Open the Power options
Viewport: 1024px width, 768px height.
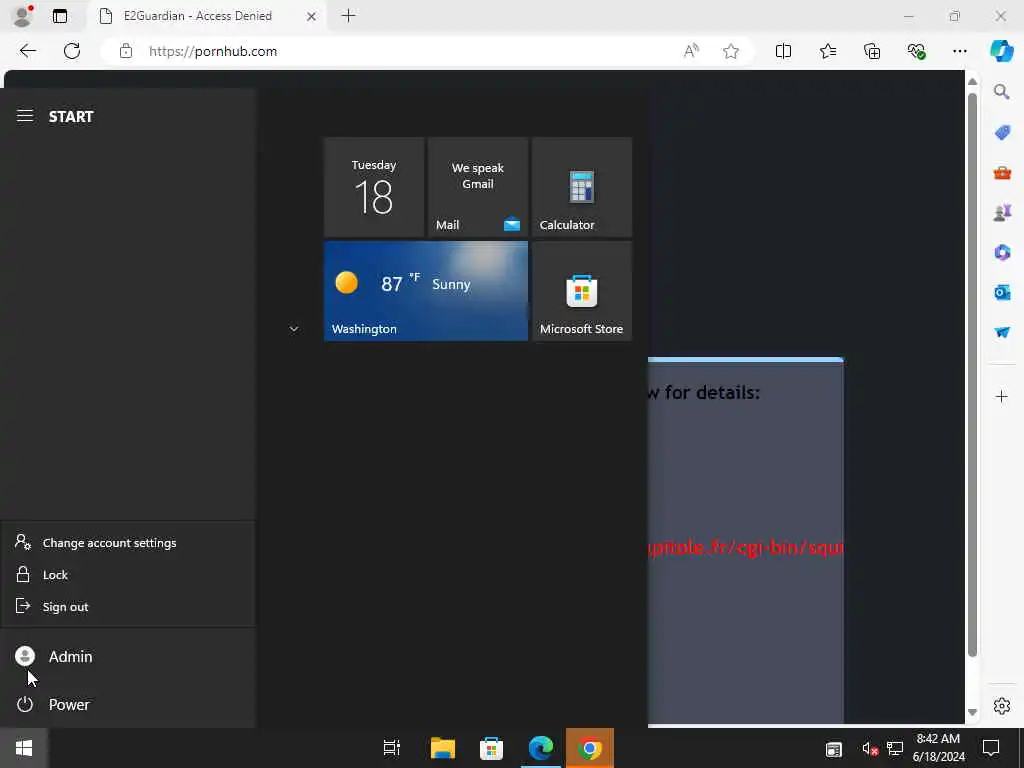pos(128,704)
